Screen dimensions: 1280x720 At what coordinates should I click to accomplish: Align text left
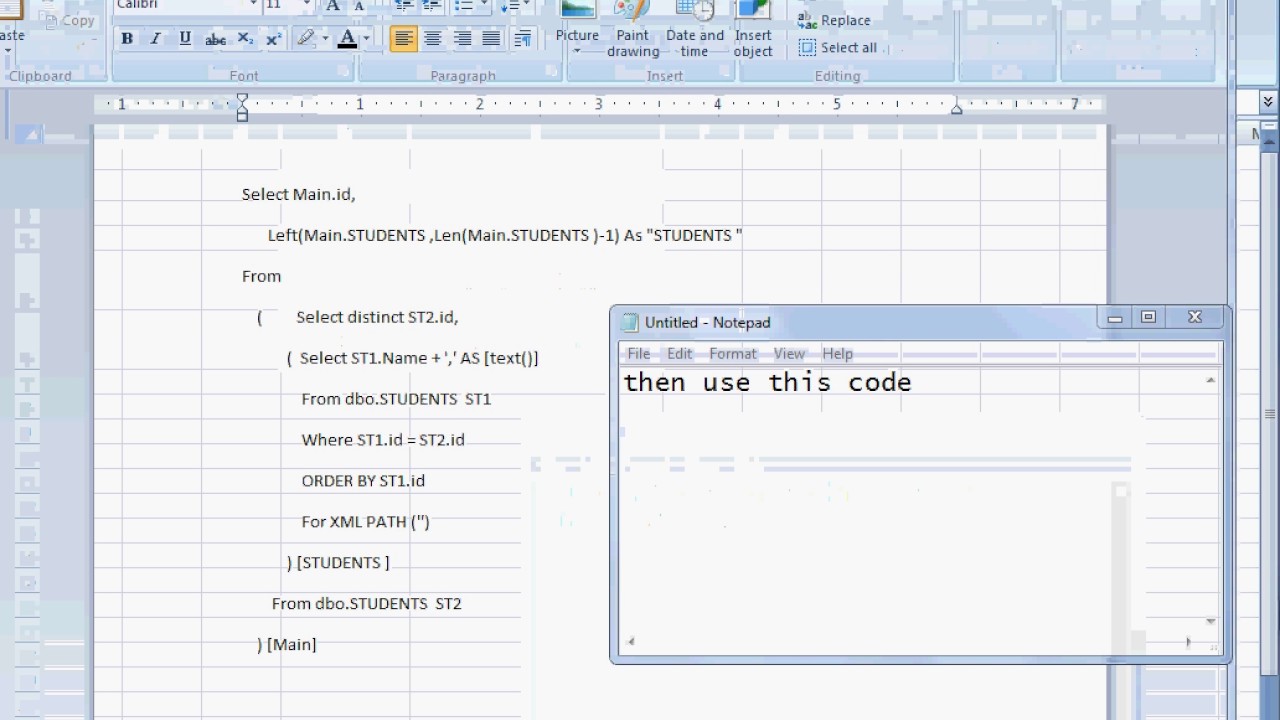[404, 39]
